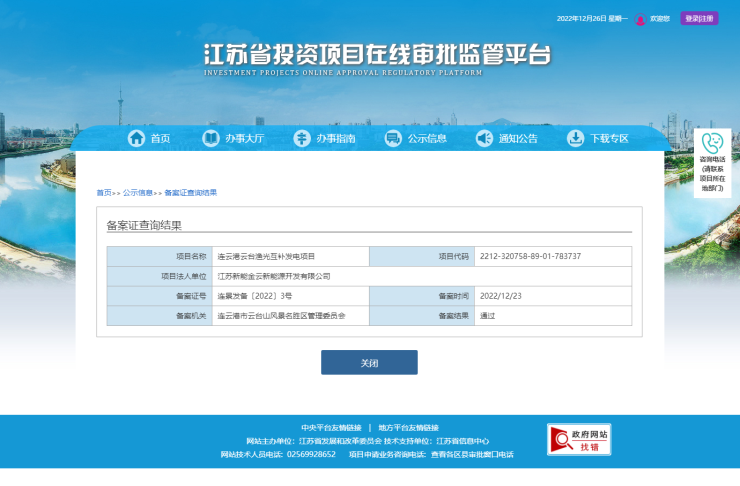Click project code 2212-320758-89-01-783737
This screenshot has height=486, width=740.
[530, 256]
